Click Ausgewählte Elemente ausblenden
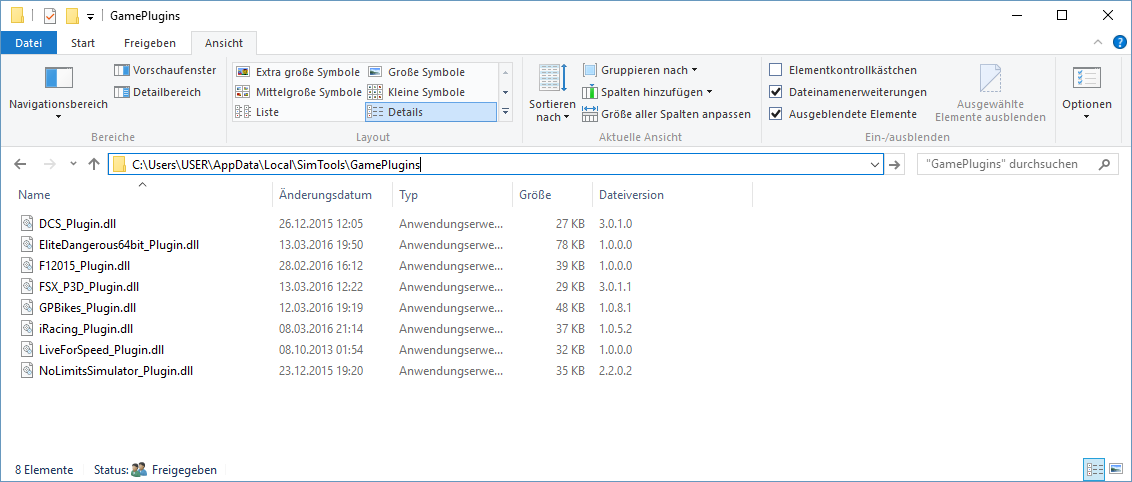1132x482 pixels. click(990, 92)
